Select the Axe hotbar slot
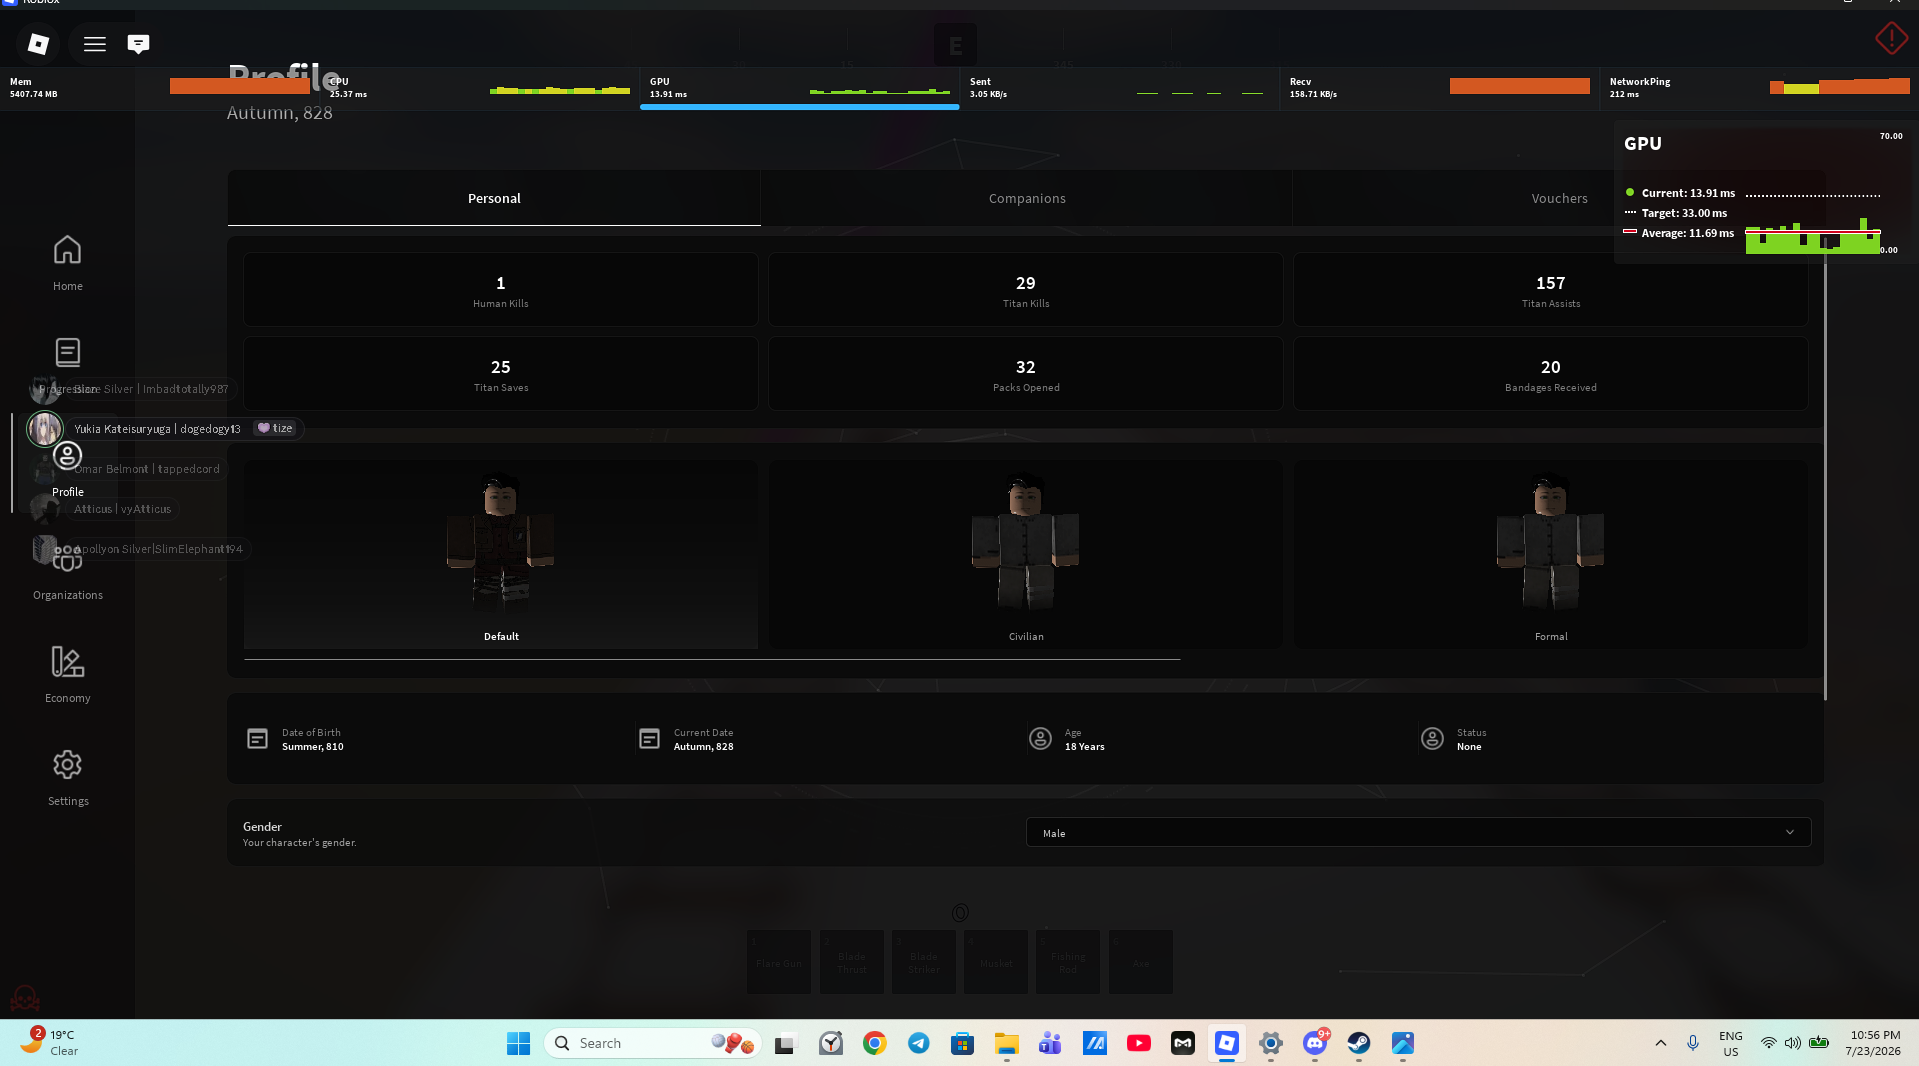Screen dimensions: 1919x1066 click(x=1141, y=962)
